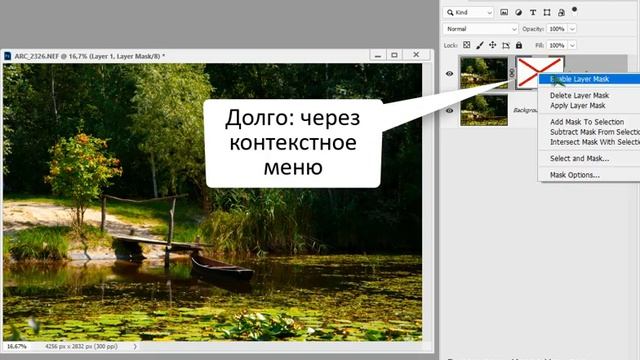Minimize the ARC_2326.NEF document window
The height and width of the screenshot is (360, 640).
378,55
